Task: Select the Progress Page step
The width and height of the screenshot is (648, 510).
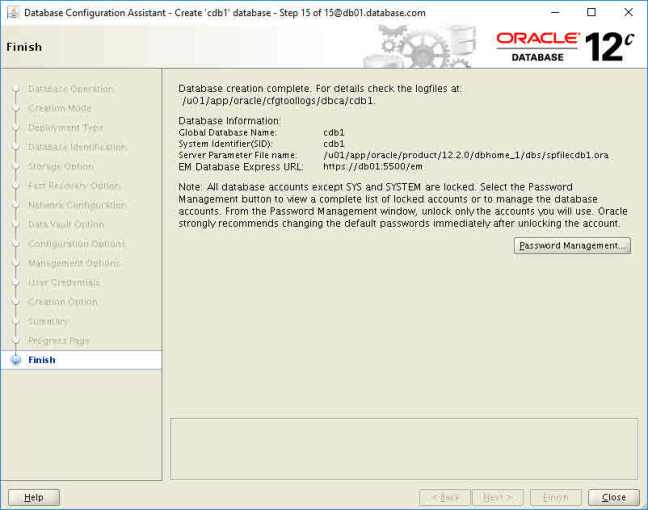Action: coord(58,341)
